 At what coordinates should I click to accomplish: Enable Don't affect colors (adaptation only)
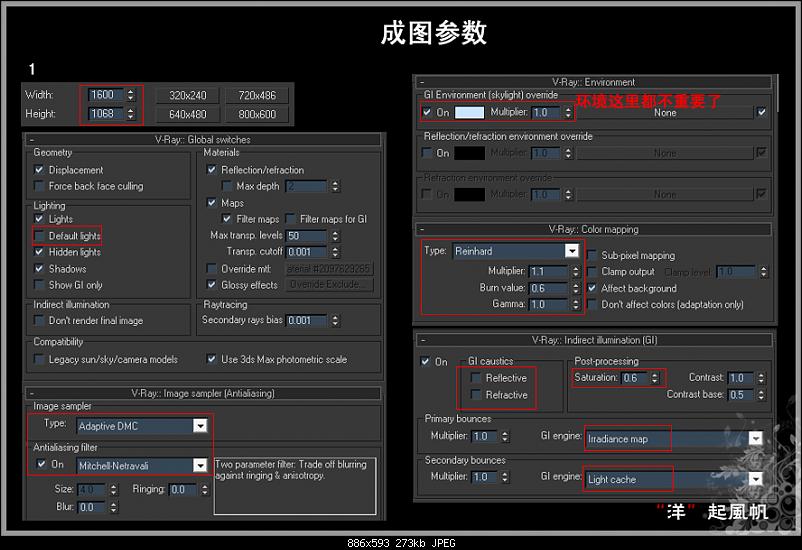tap(592, 304)
